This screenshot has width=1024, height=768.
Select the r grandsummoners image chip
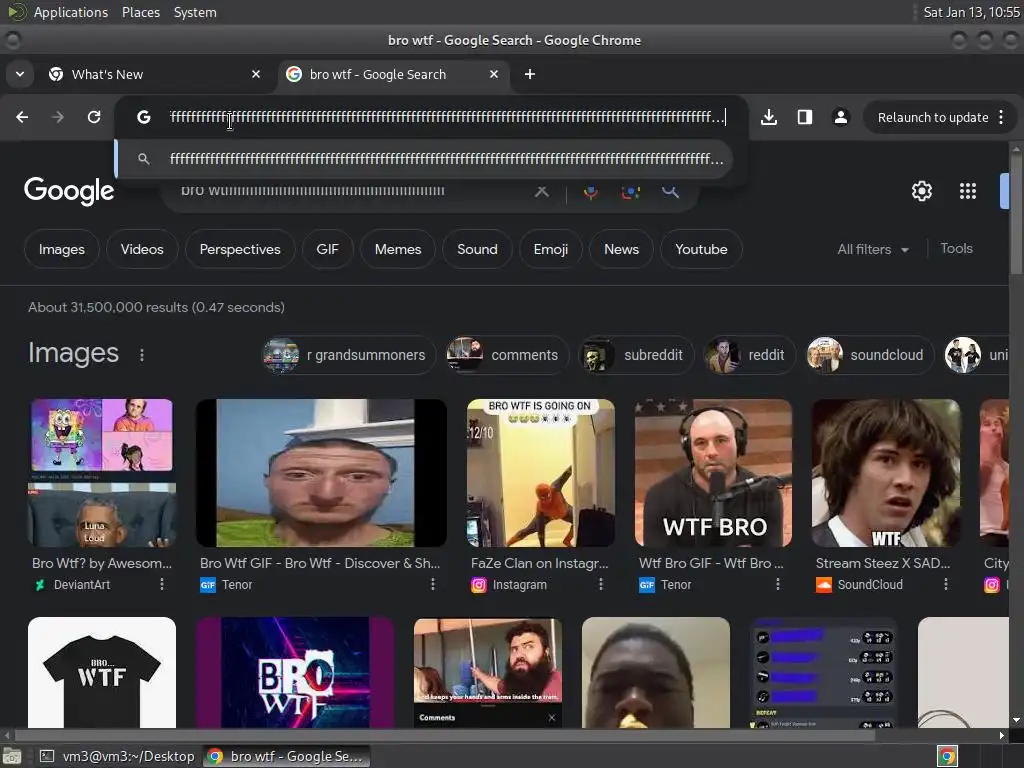point(348,355)
